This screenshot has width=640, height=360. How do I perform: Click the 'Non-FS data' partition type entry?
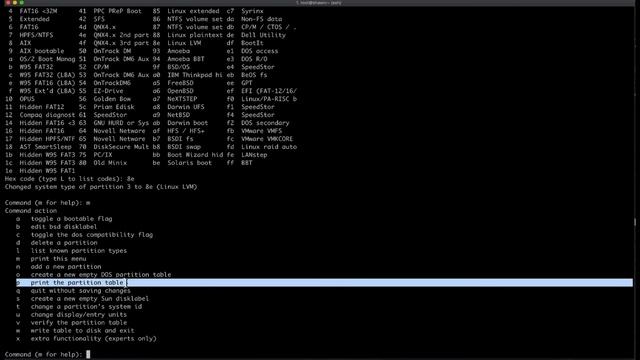coord(261,19)
